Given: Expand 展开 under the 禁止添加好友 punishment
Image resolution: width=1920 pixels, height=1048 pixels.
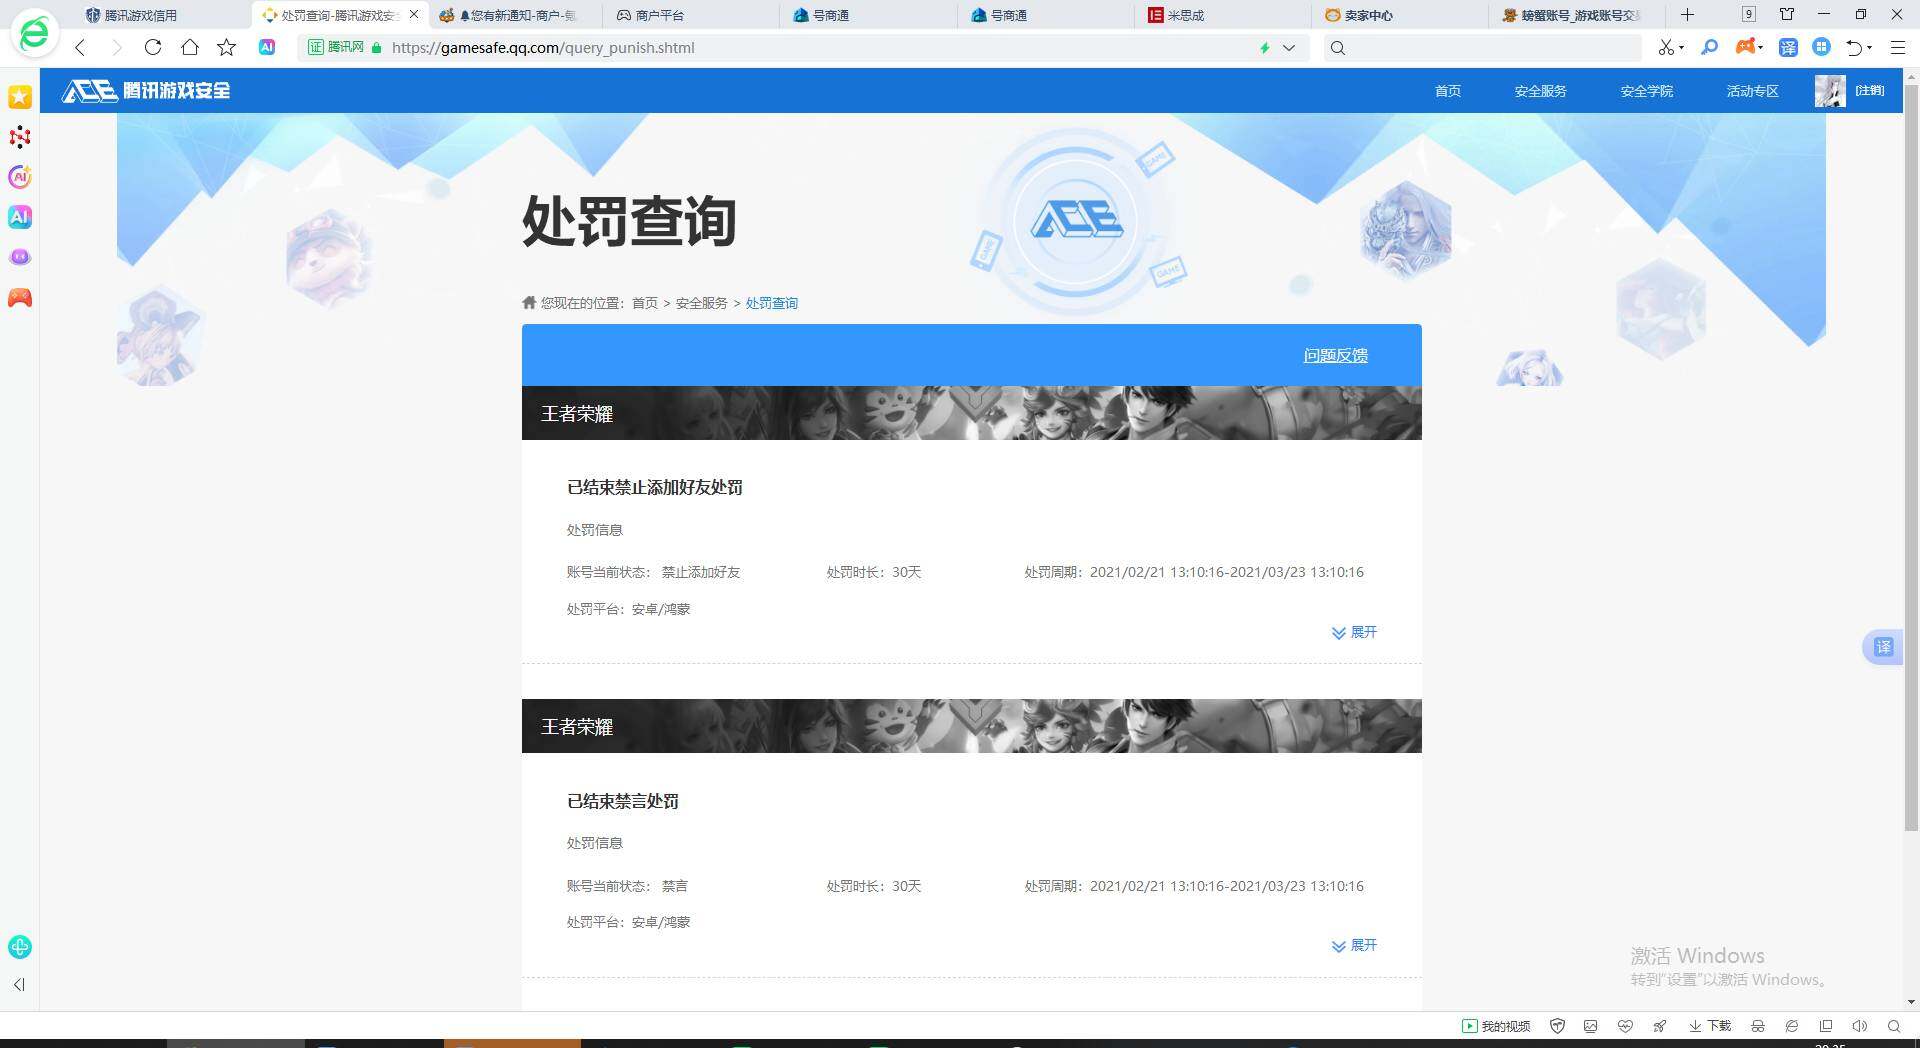Looking at the screenshot, I should pos(1355,632).
